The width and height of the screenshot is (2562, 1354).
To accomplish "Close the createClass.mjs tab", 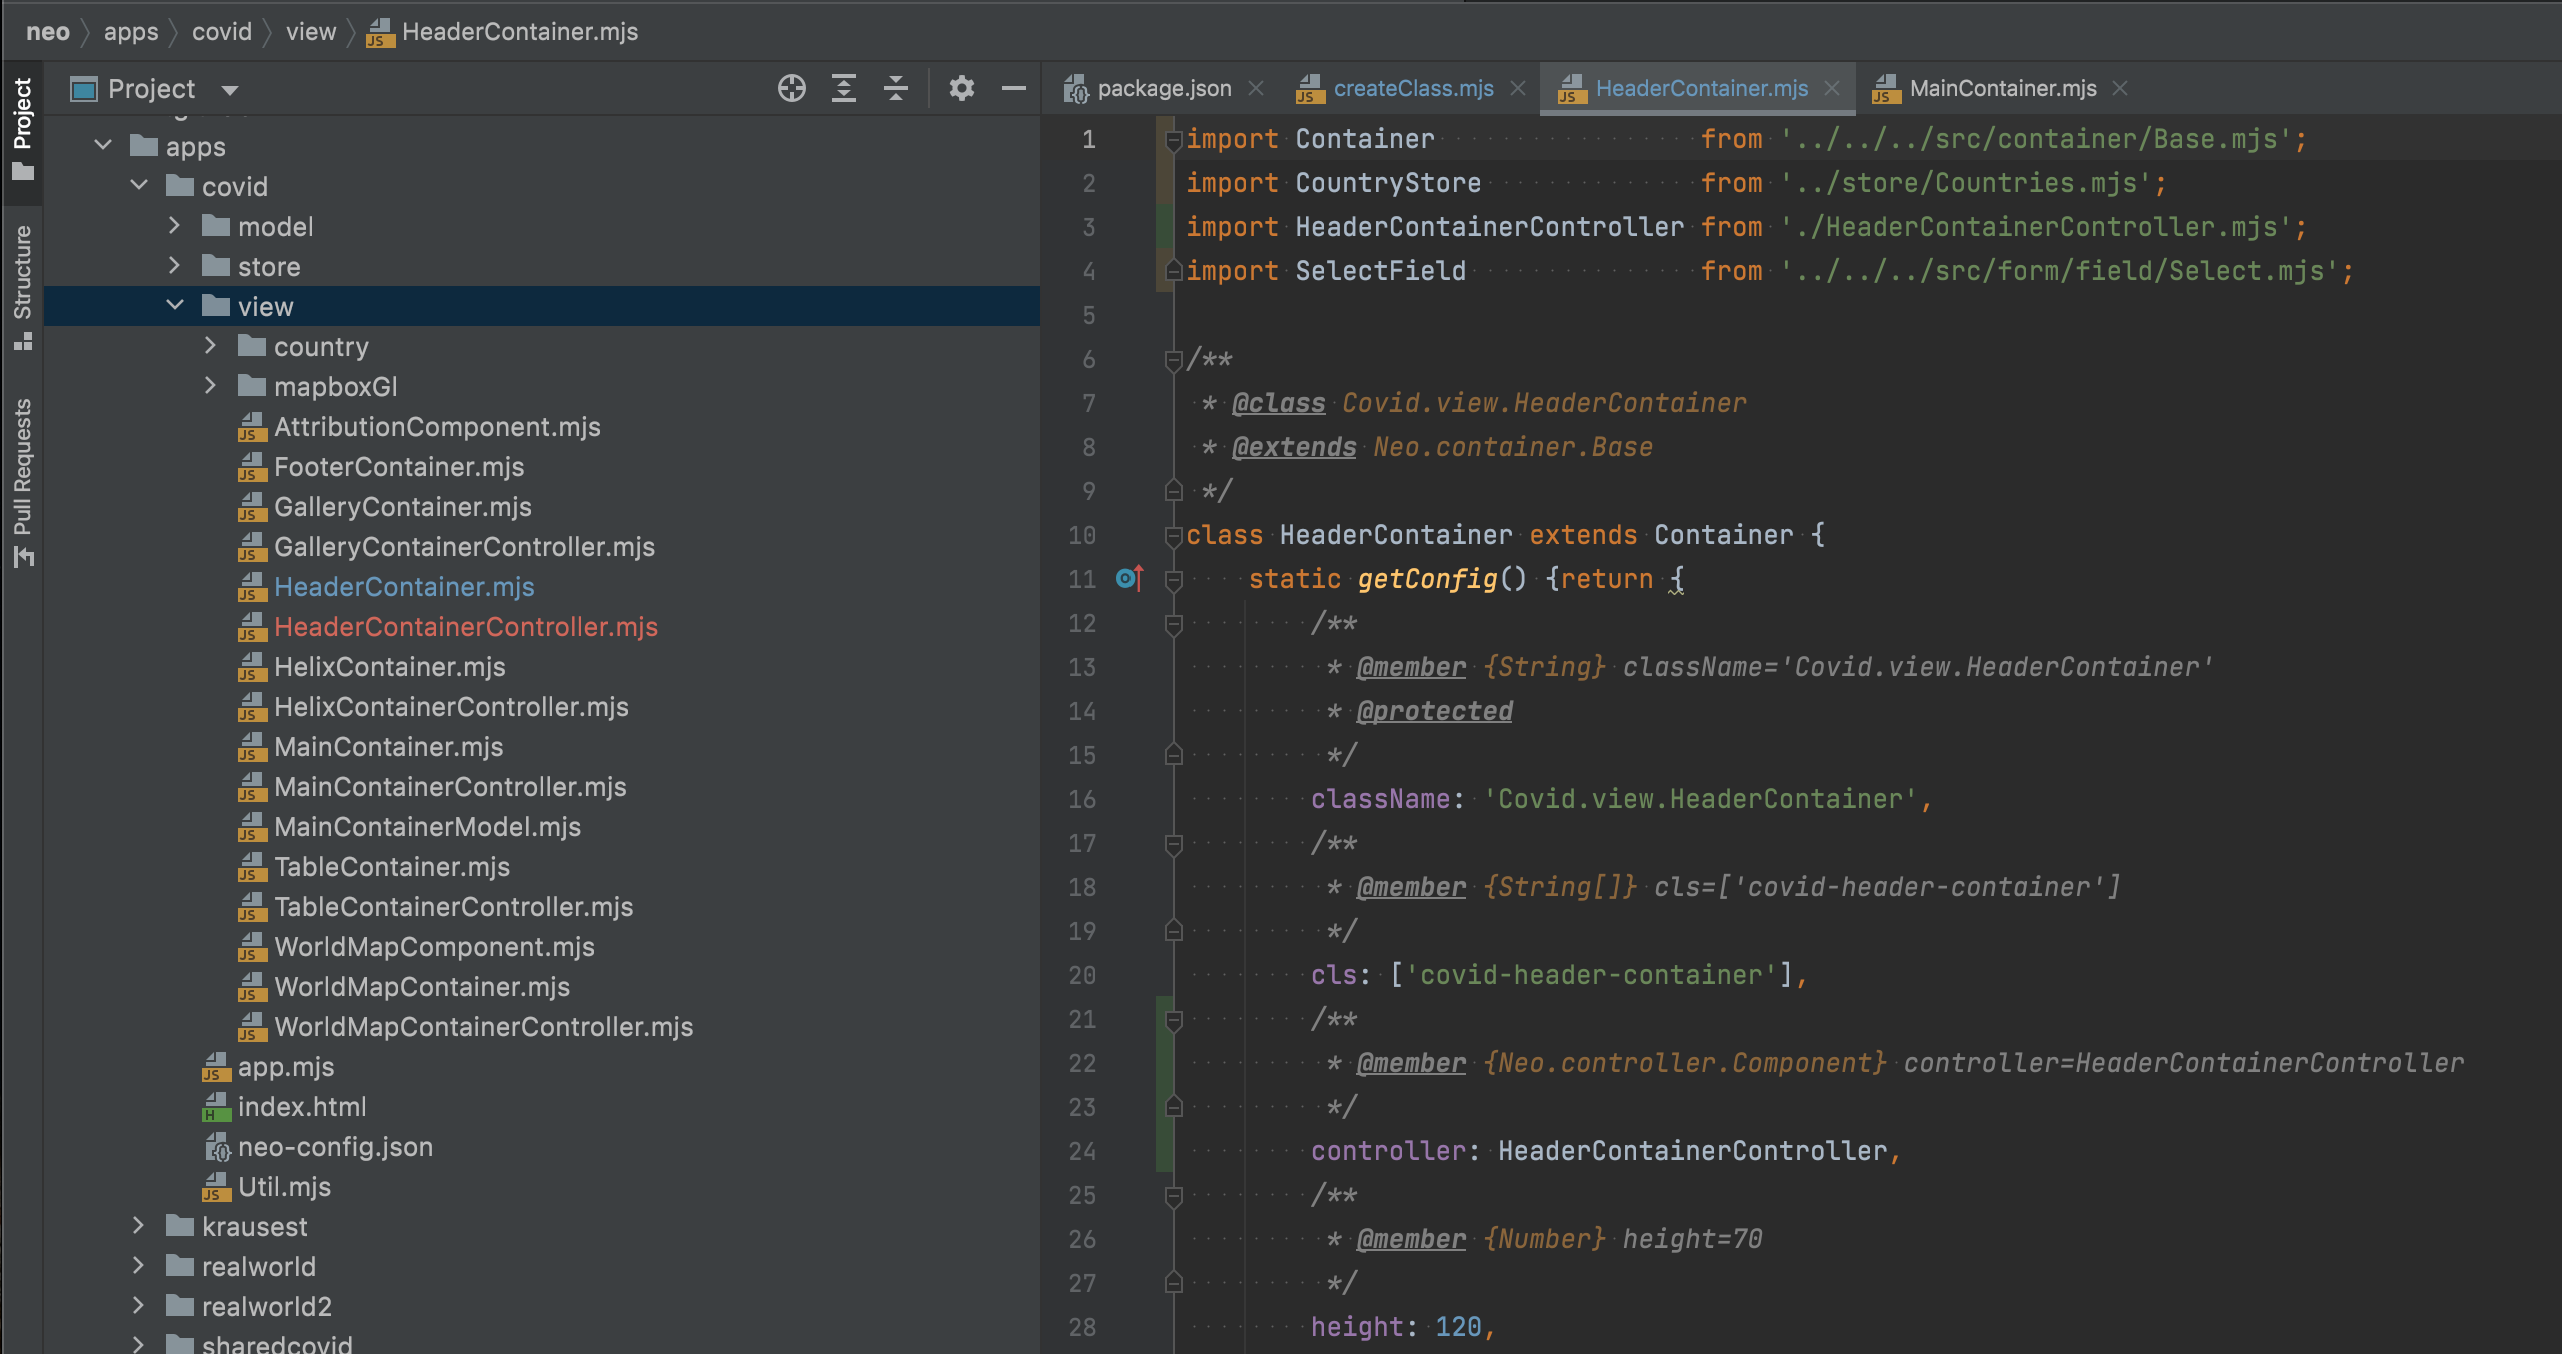I will tap(1518, 89).
